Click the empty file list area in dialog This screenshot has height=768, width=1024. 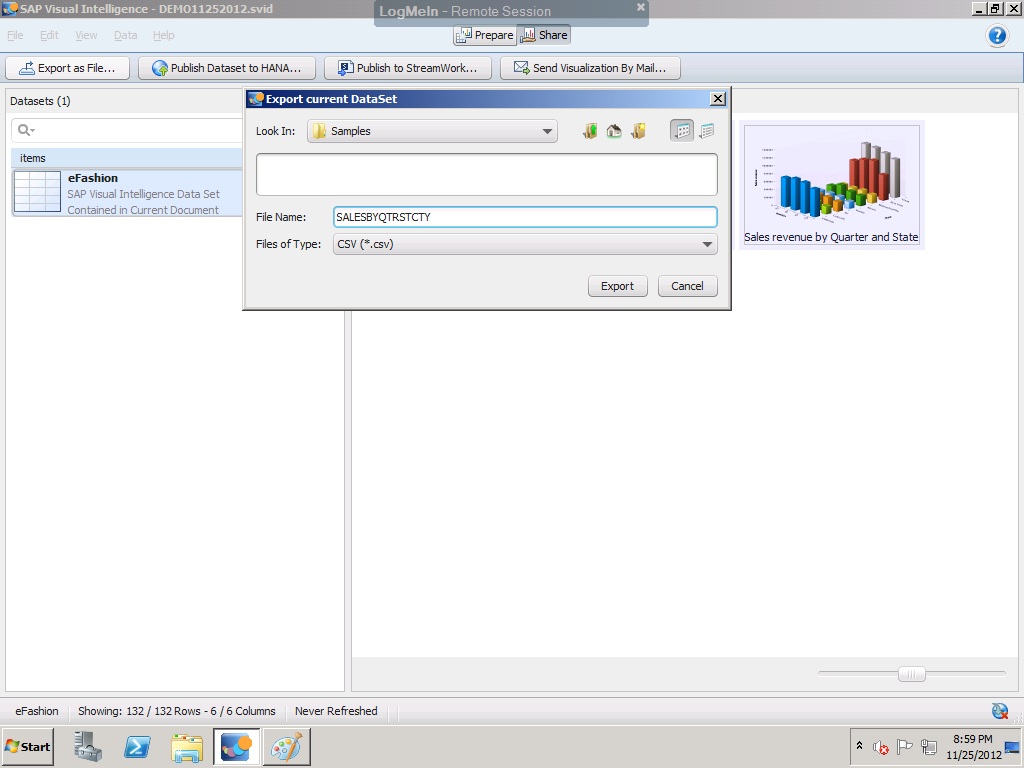click(x=487, y=174)
